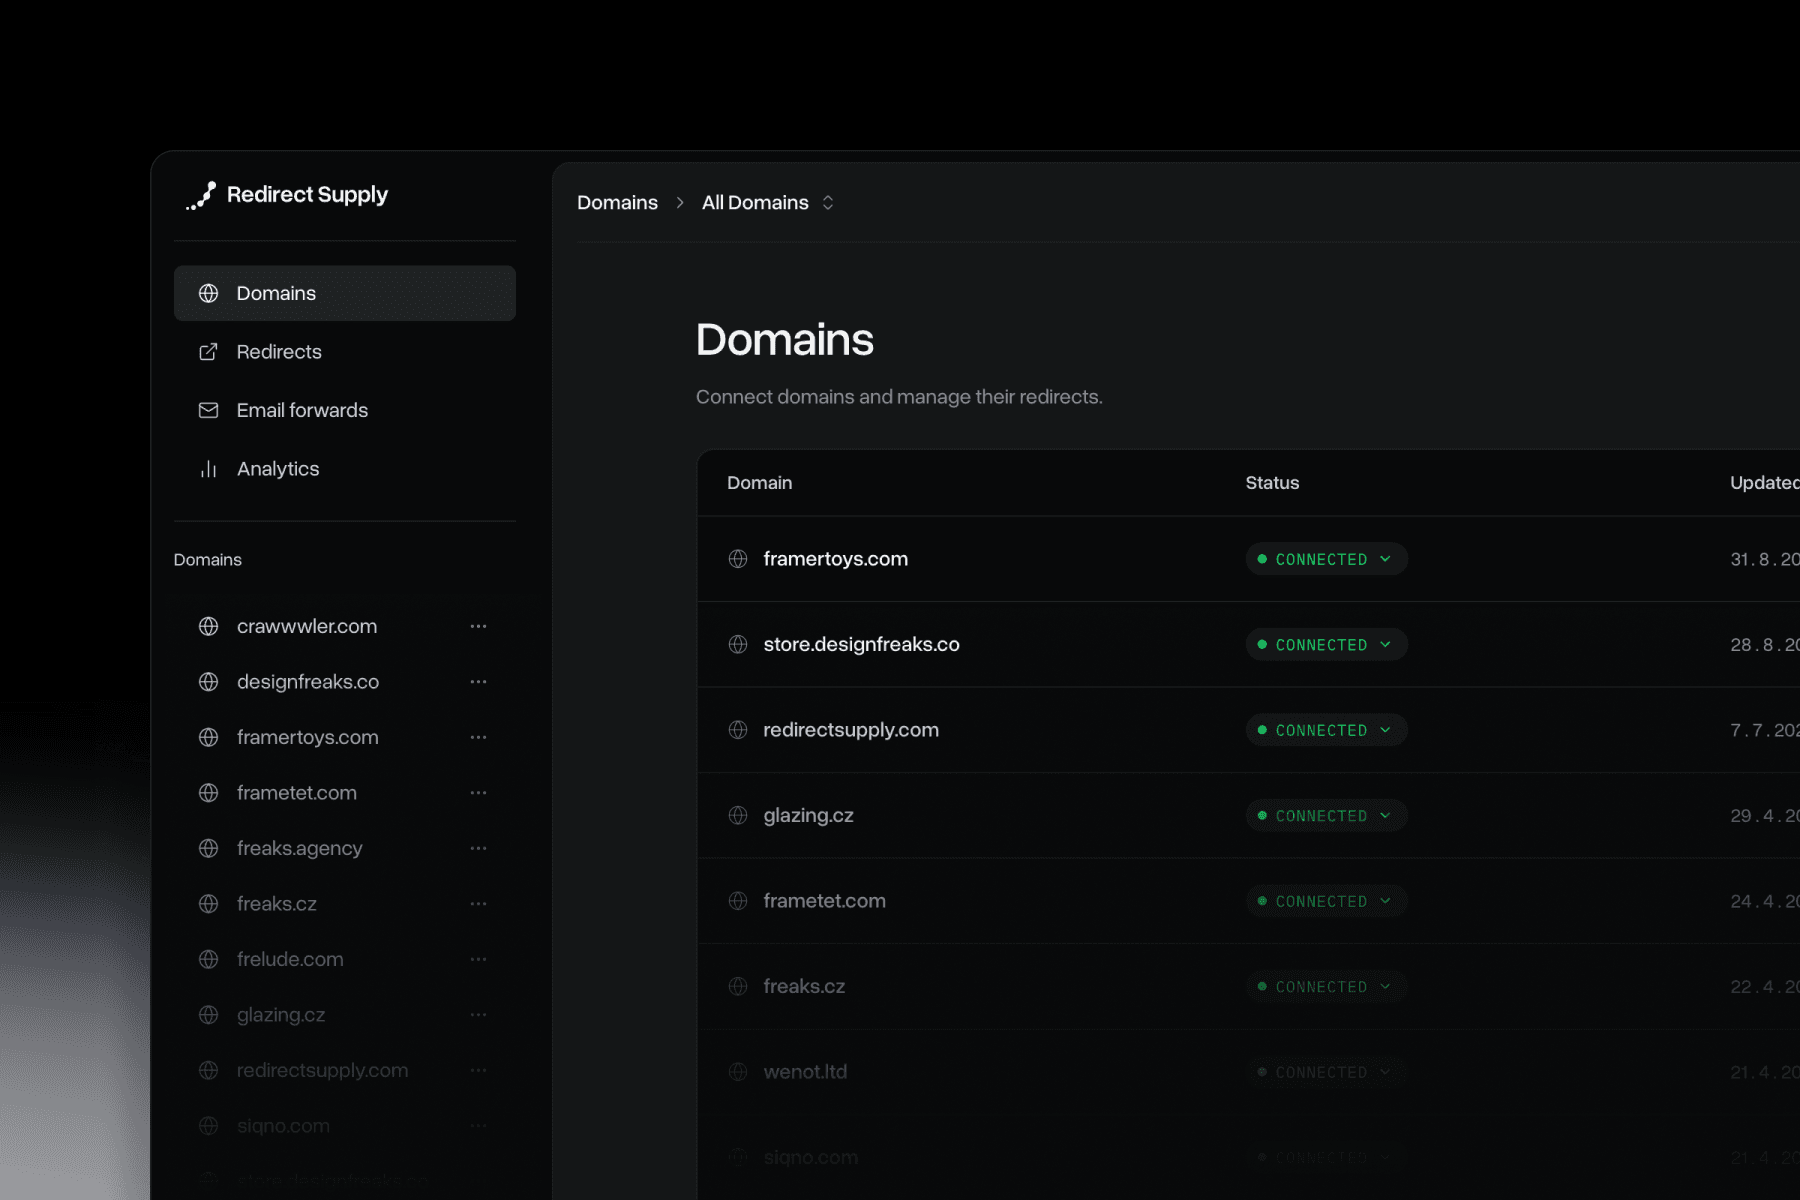1800x1200 pixels.
Task: Open Email forwards in the sidebar
Action: click(x=345, y=410)
